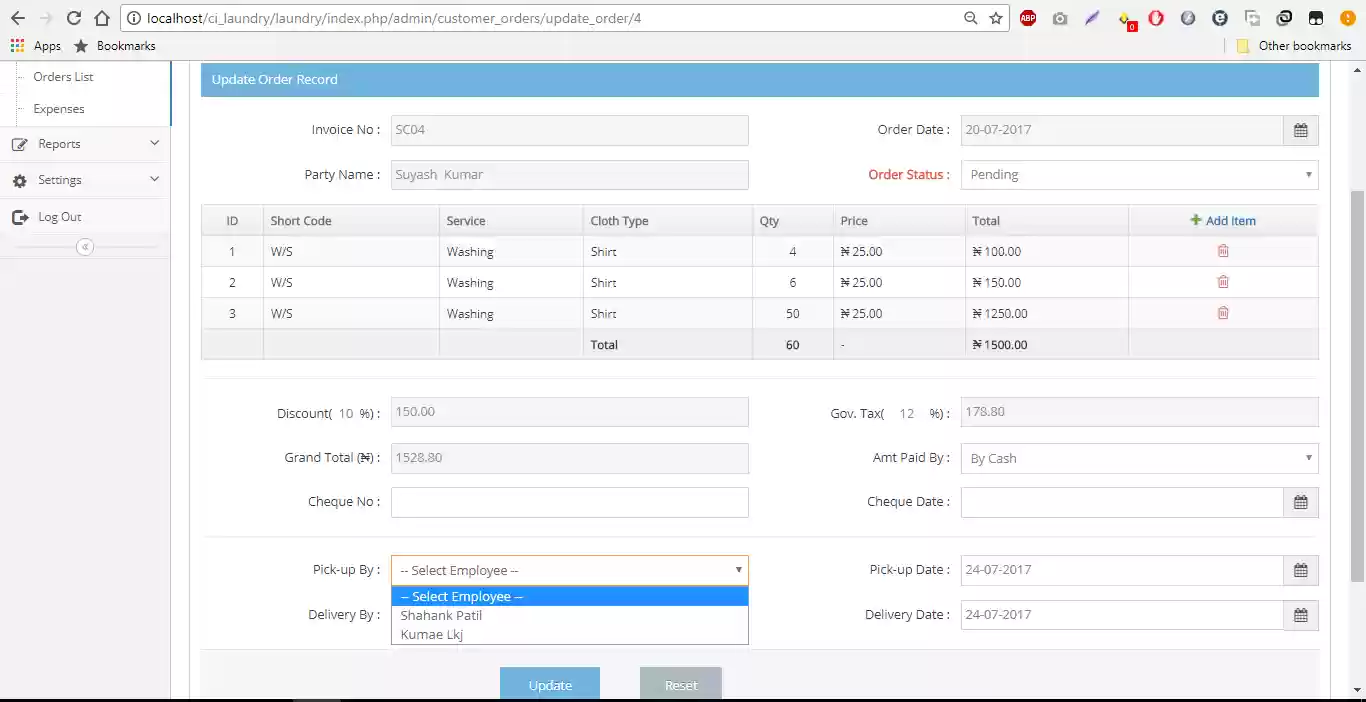
Task: Click inside the Cheque No input field
Action: tap(569, 502)
